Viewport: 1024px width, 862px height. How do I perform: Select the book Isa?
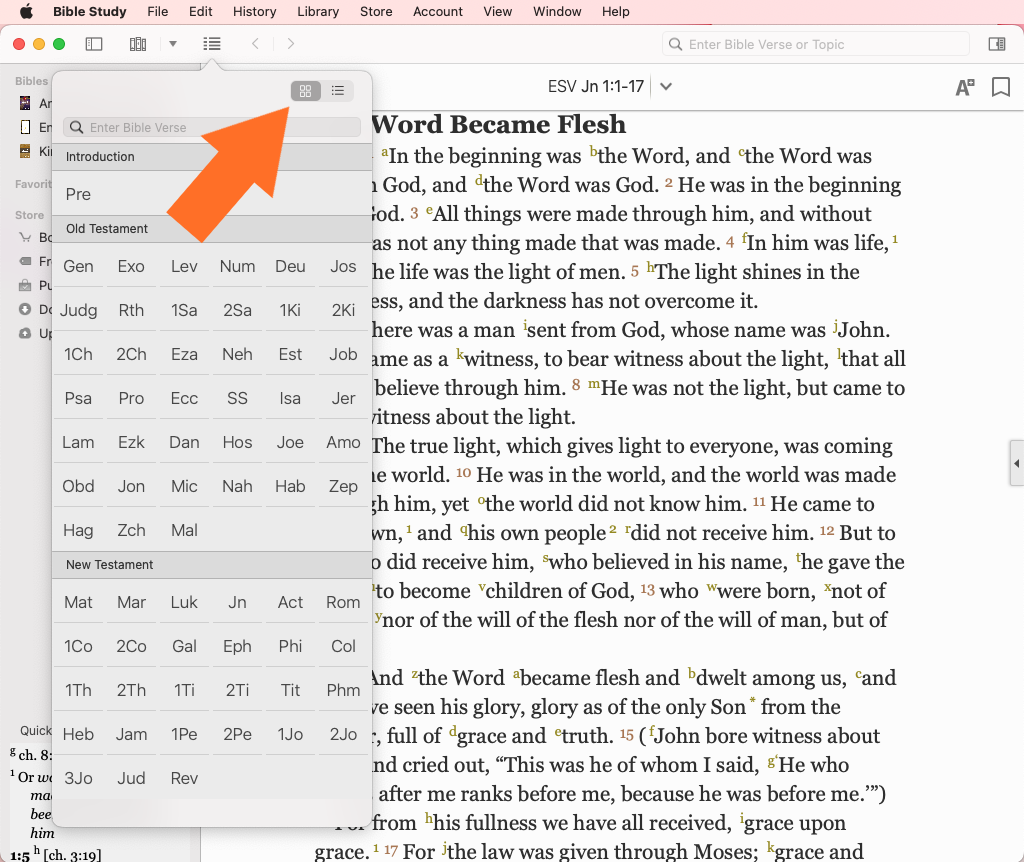coord(290,398)
